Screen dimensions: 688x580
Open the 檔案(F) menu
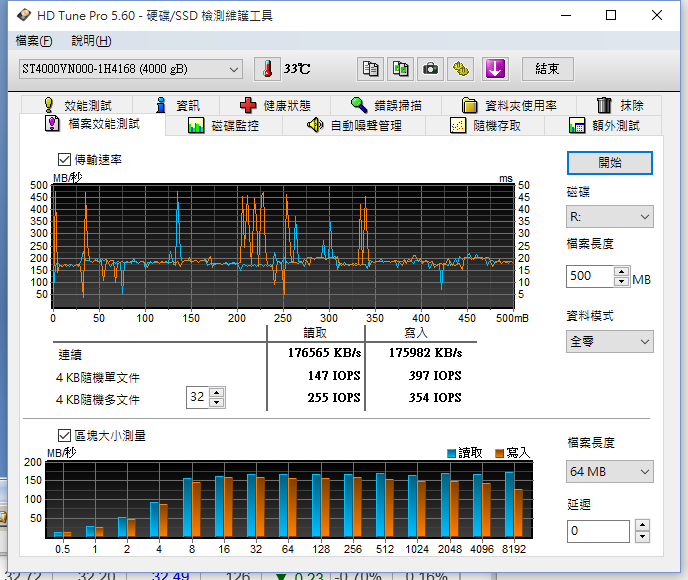point(34,41)
